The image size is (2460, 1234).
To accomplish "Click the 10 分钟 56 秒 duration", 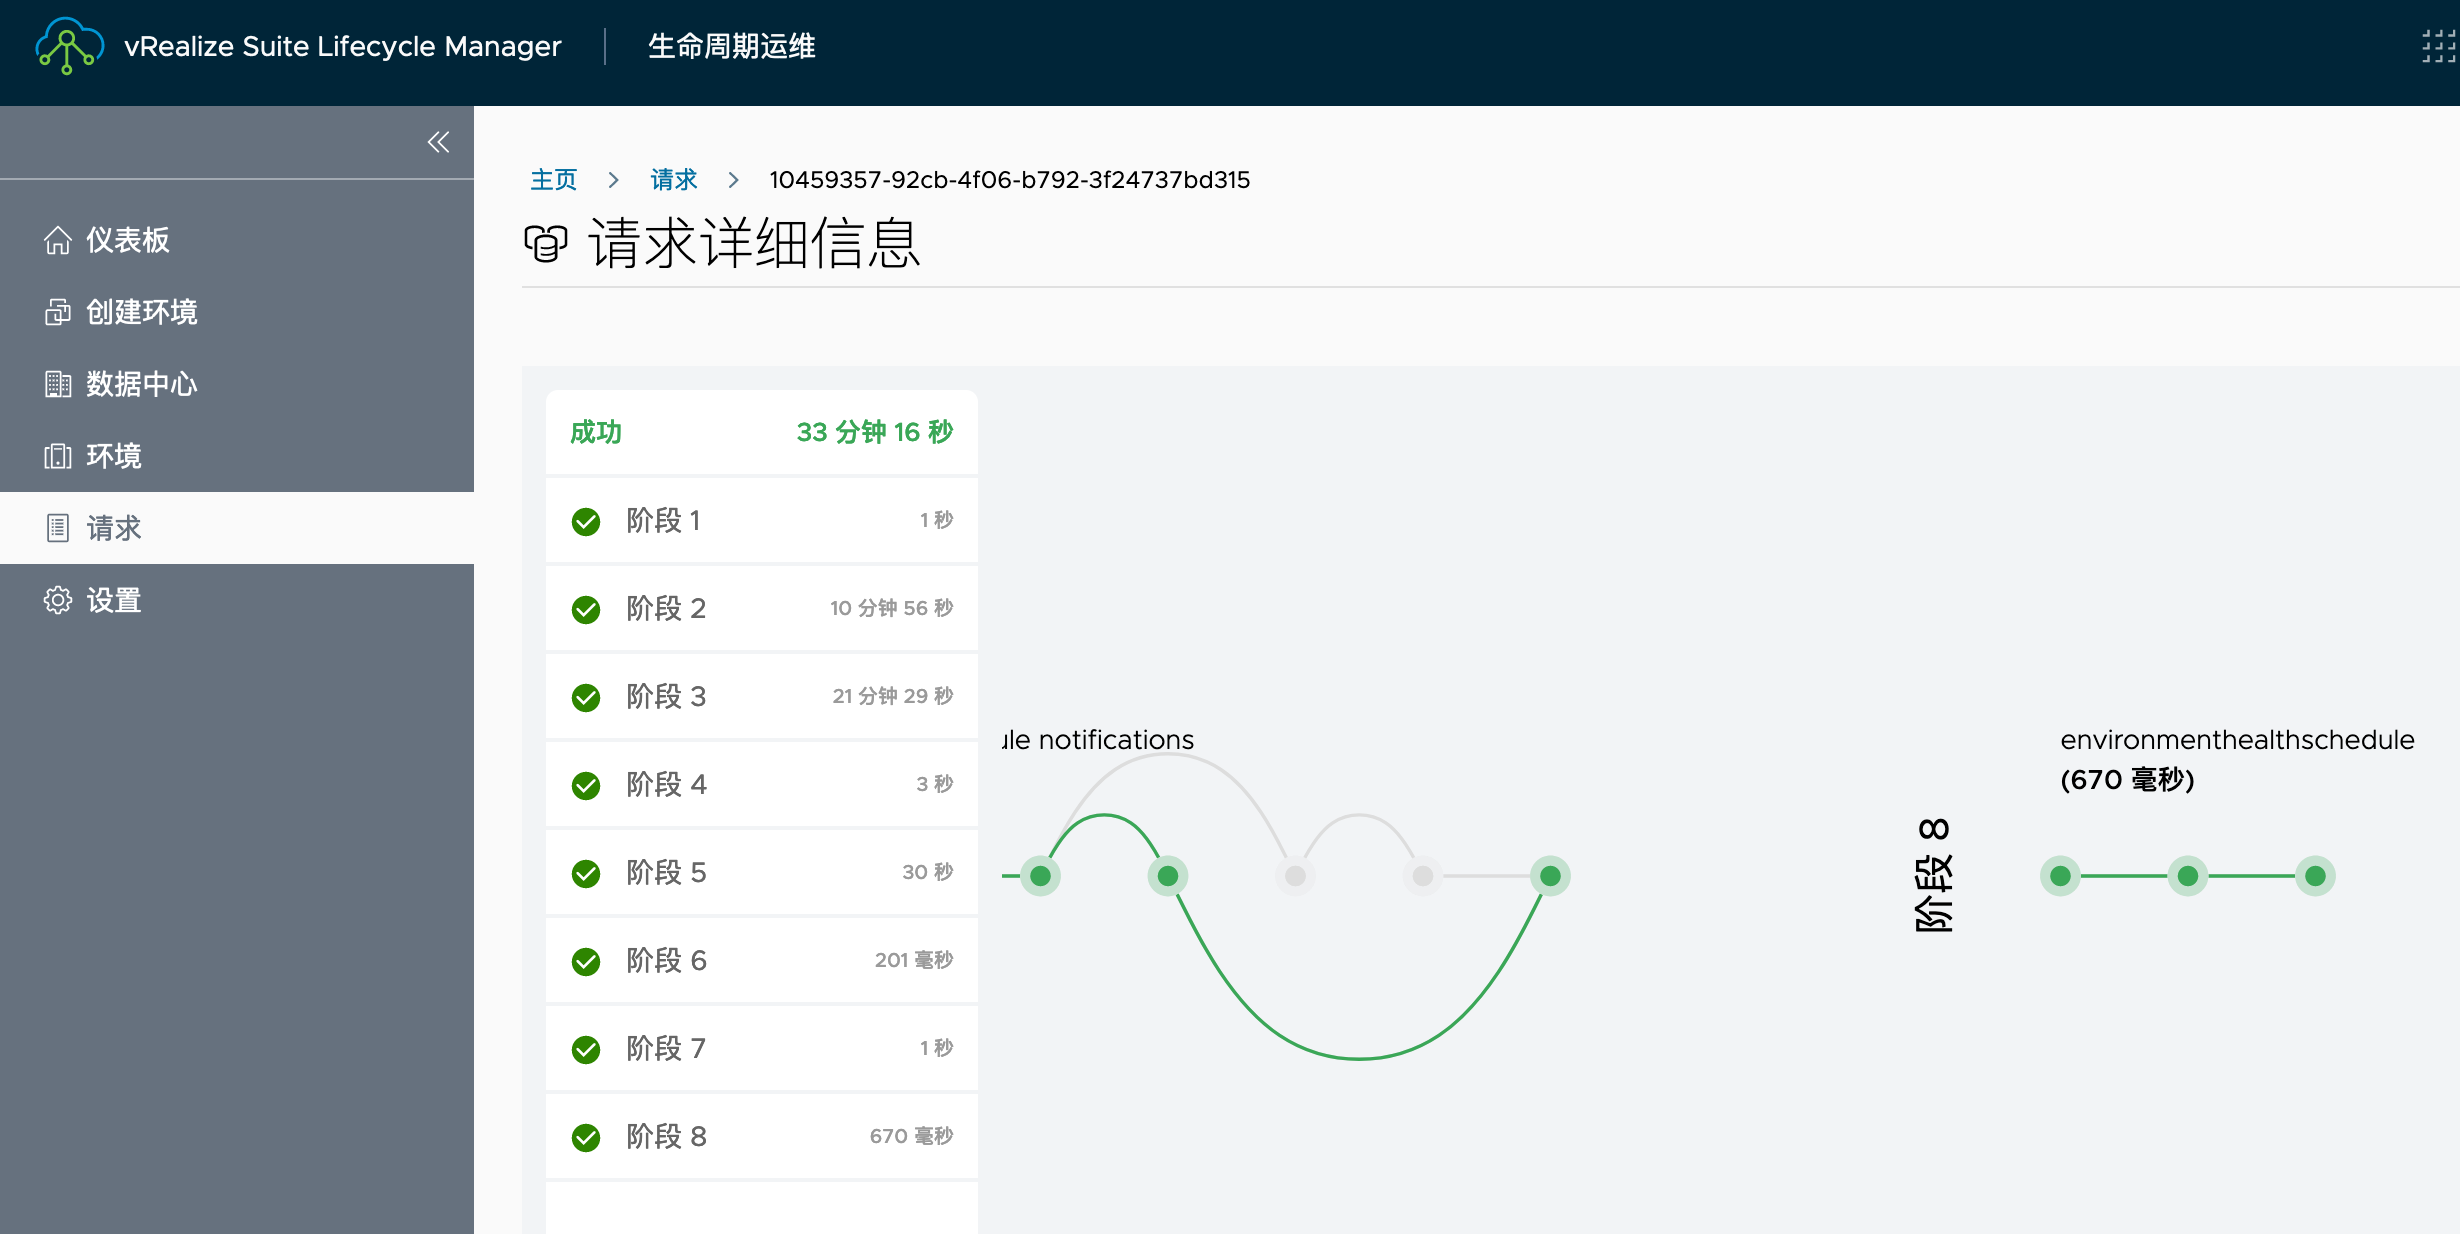I will [x=892, y=608].
